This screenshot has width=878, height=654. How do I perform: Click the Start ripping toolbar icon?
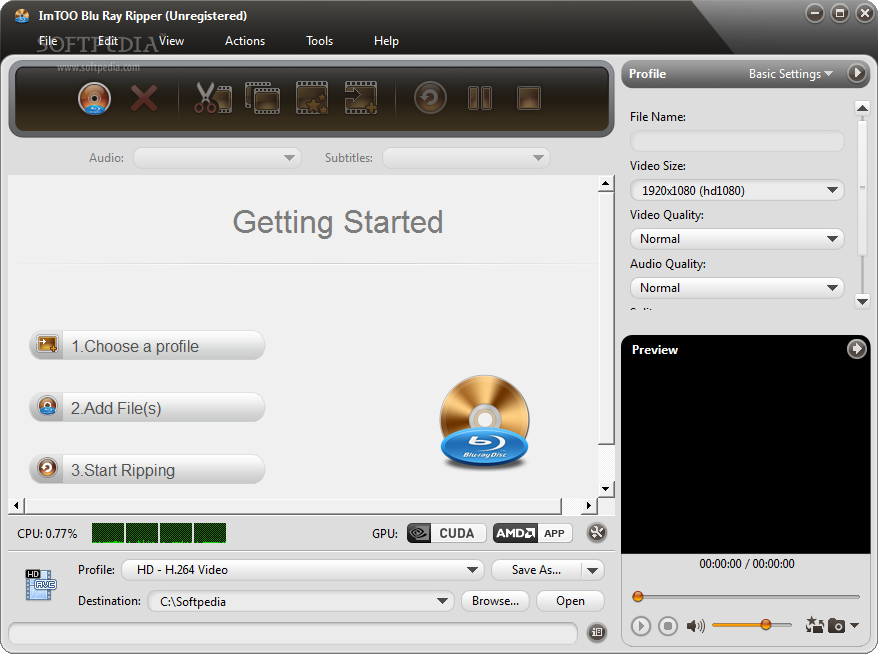pos(430,99)
